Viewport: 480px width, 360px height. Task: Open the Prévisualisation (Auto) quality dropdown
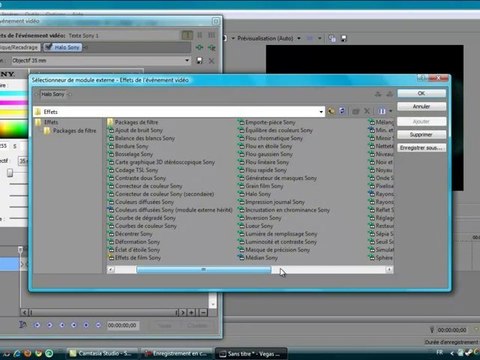[299, 38]
